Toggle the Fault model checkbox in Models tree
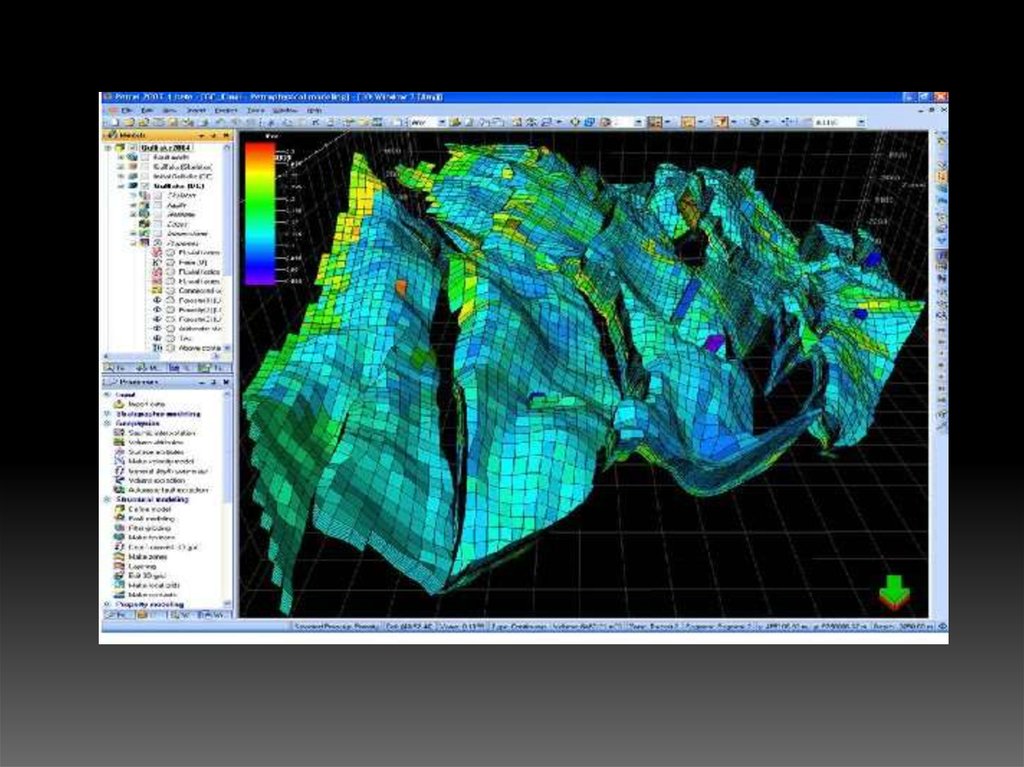 pyautogui.click(x=145, y=158)
